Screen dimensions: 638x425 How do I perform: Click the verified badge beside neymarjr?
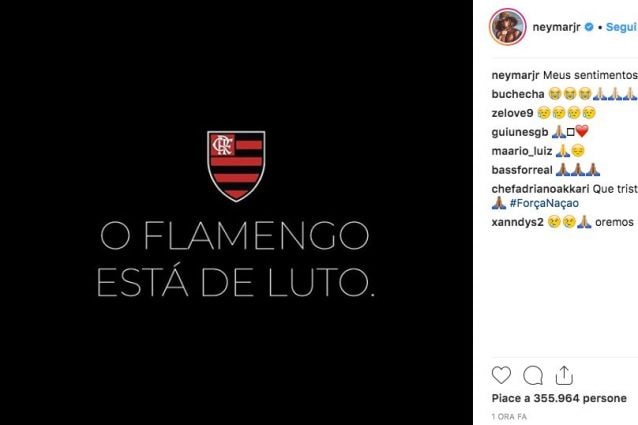589,27
